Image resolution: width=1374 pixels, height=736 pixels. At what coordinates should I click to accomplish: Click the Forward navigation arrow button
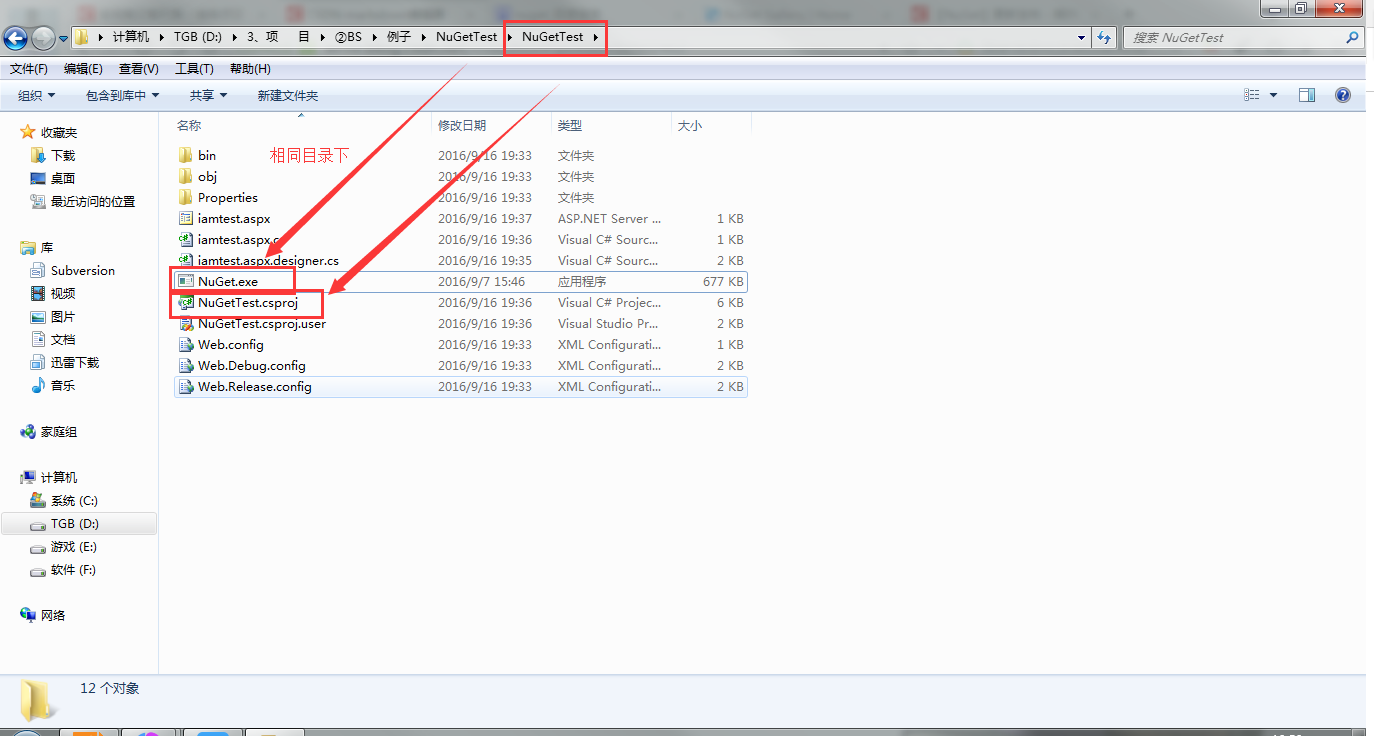43,38
